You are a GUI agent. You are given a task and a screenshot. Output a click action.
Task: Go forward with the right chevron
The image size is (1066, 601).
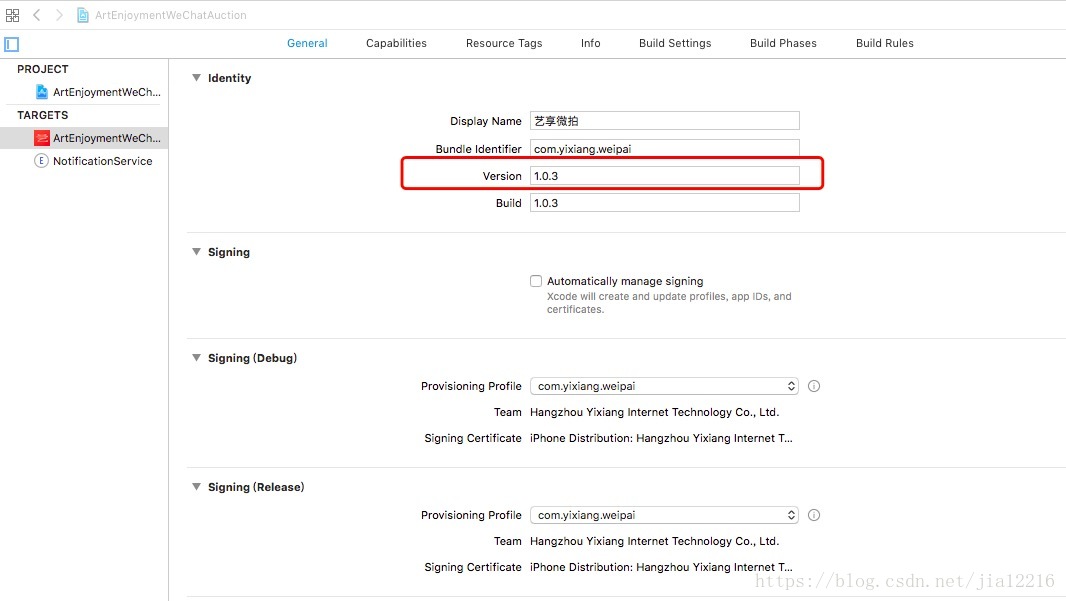tap(59, 15)
